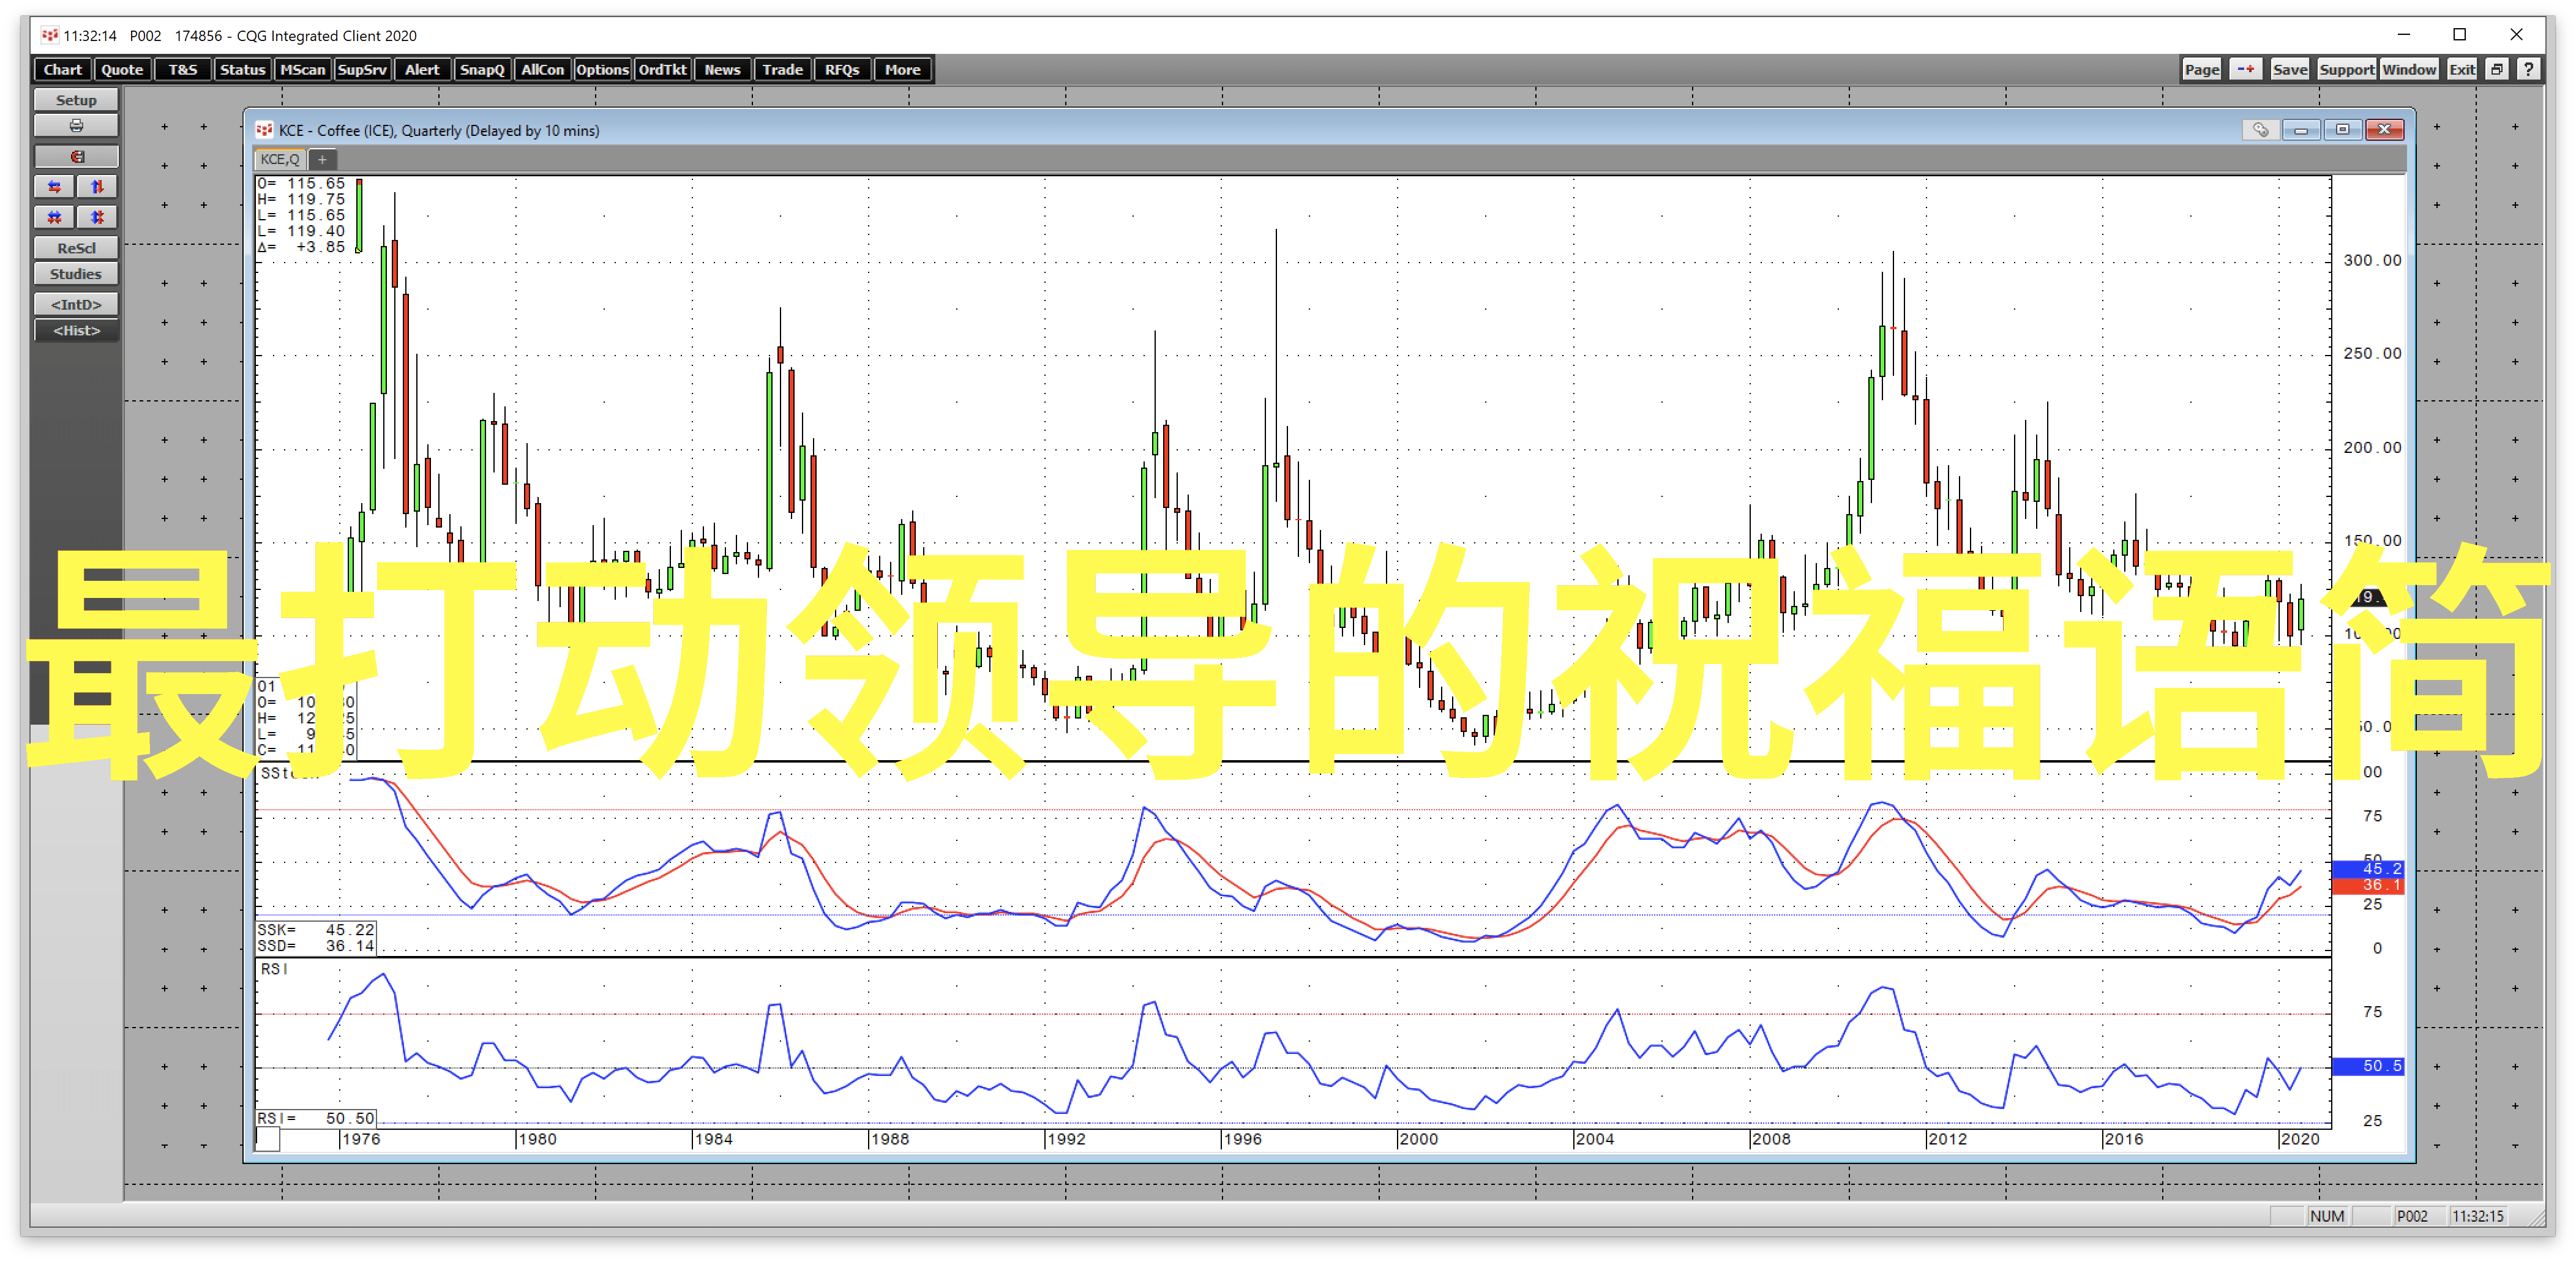Open the RFQs item
Screen dimensions: 2576x1262
(x=842, y=69)
